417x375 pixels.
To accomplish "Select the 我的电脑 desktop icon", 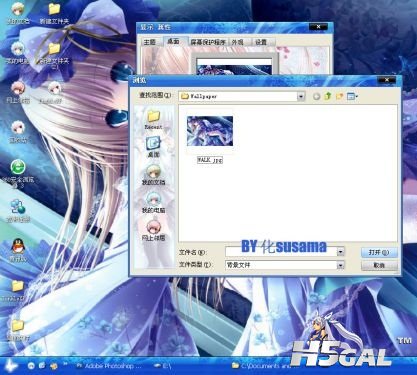I will [x=17, y=53].
